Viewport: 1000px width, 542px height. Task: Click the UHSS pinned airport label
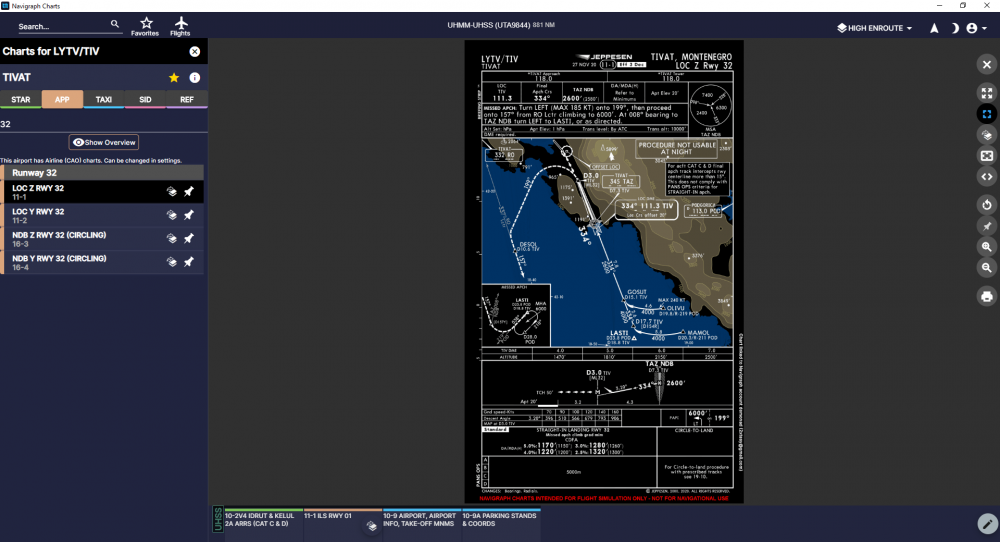(x=217, y=520)
